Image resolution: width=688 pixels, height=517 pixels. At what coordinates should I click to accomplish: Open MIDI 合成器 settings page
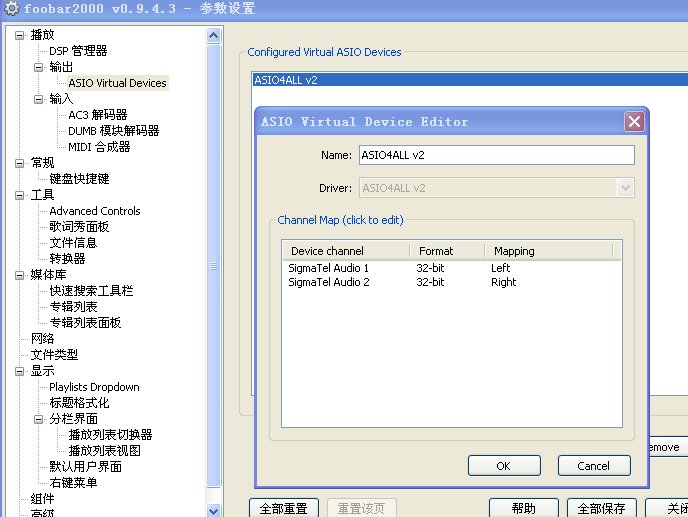[99, 147]
